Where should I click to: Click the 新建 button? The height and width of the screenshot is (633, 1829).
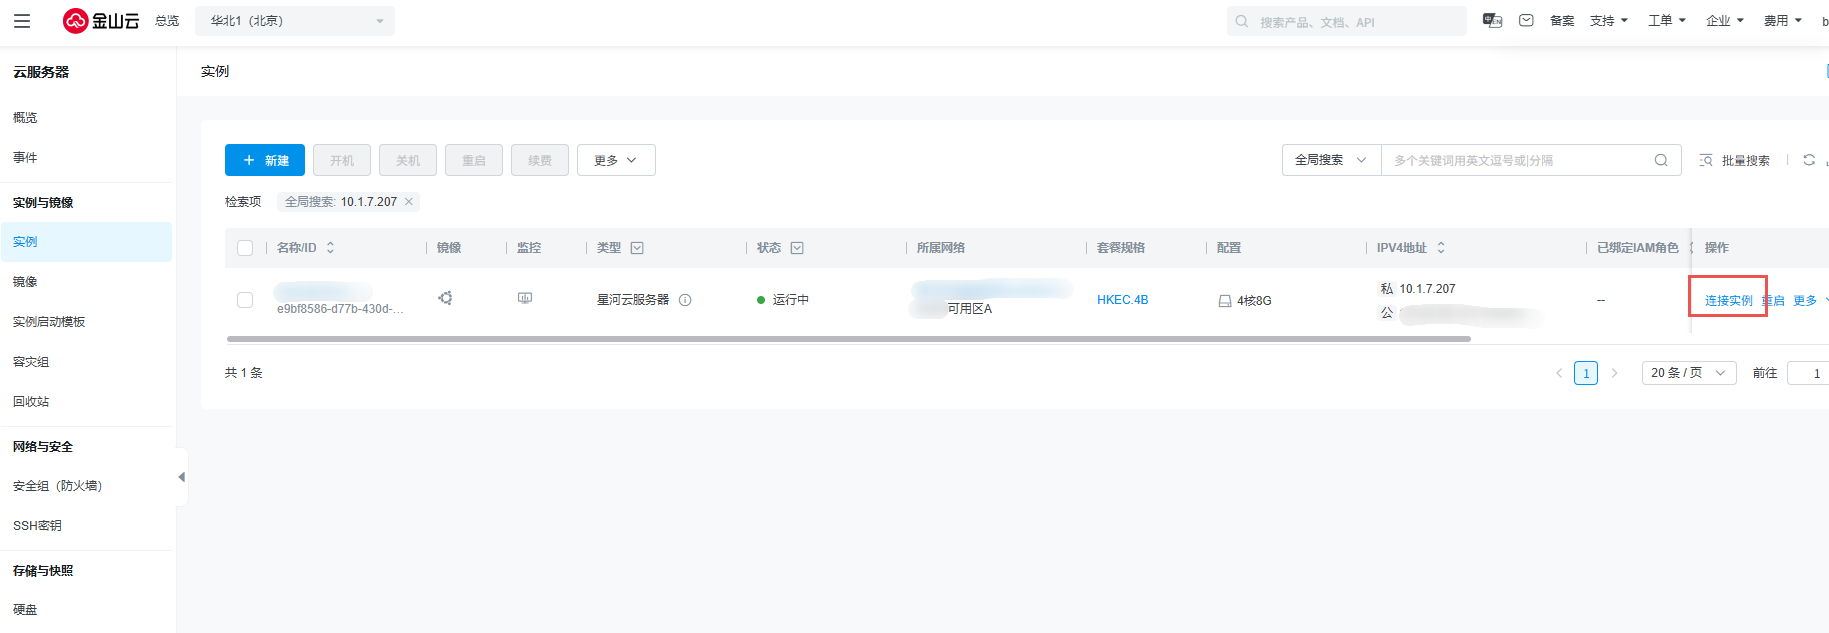[x=265, y=160]
